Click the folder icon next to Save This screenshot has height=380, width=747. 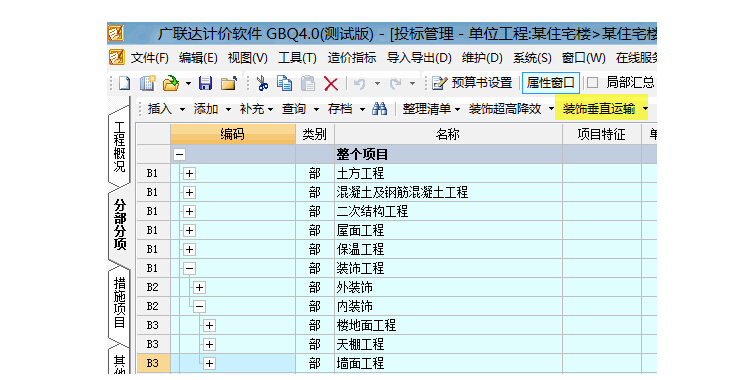pyautogui.click(x=229, y=83)
